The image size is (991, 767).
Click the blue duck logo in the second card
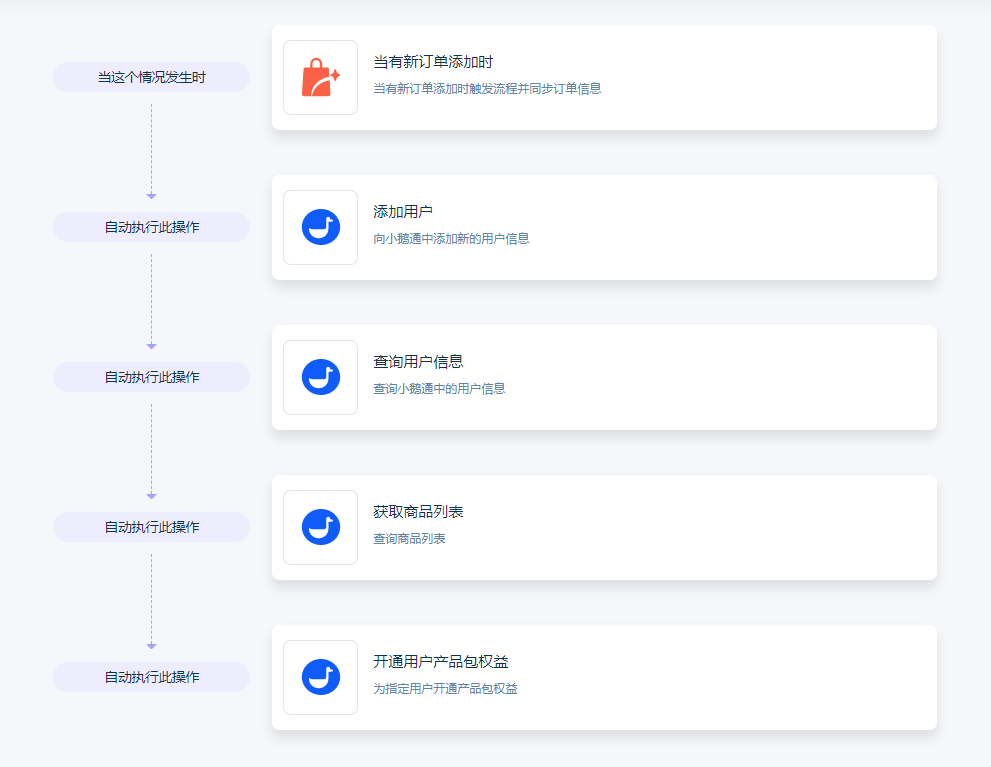320,227
